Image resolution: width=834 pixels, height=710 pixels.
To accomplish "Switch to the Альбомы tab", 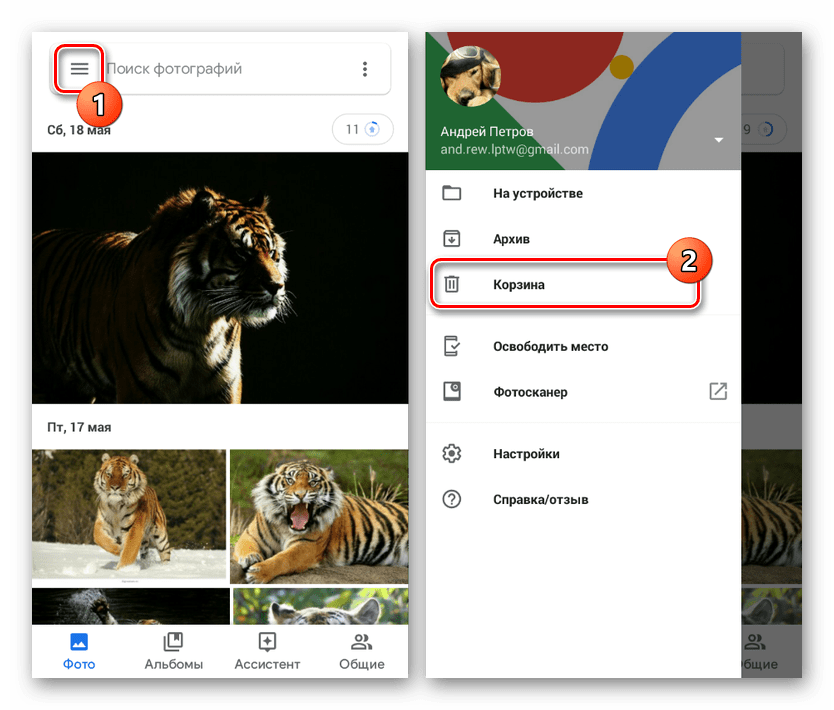I will pyautogui.click(x=173, y=651).
